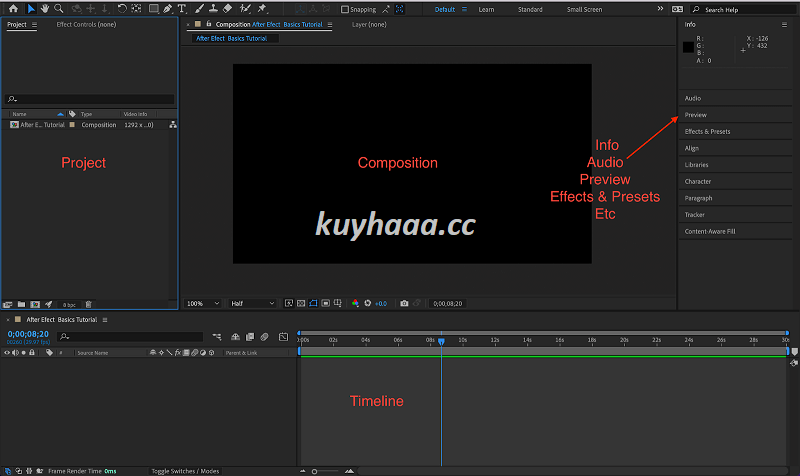Viewport: 800px width, 476px height.
Task: Open the Project panel menu
Action: pyautogui.click(x=35, y=24)
